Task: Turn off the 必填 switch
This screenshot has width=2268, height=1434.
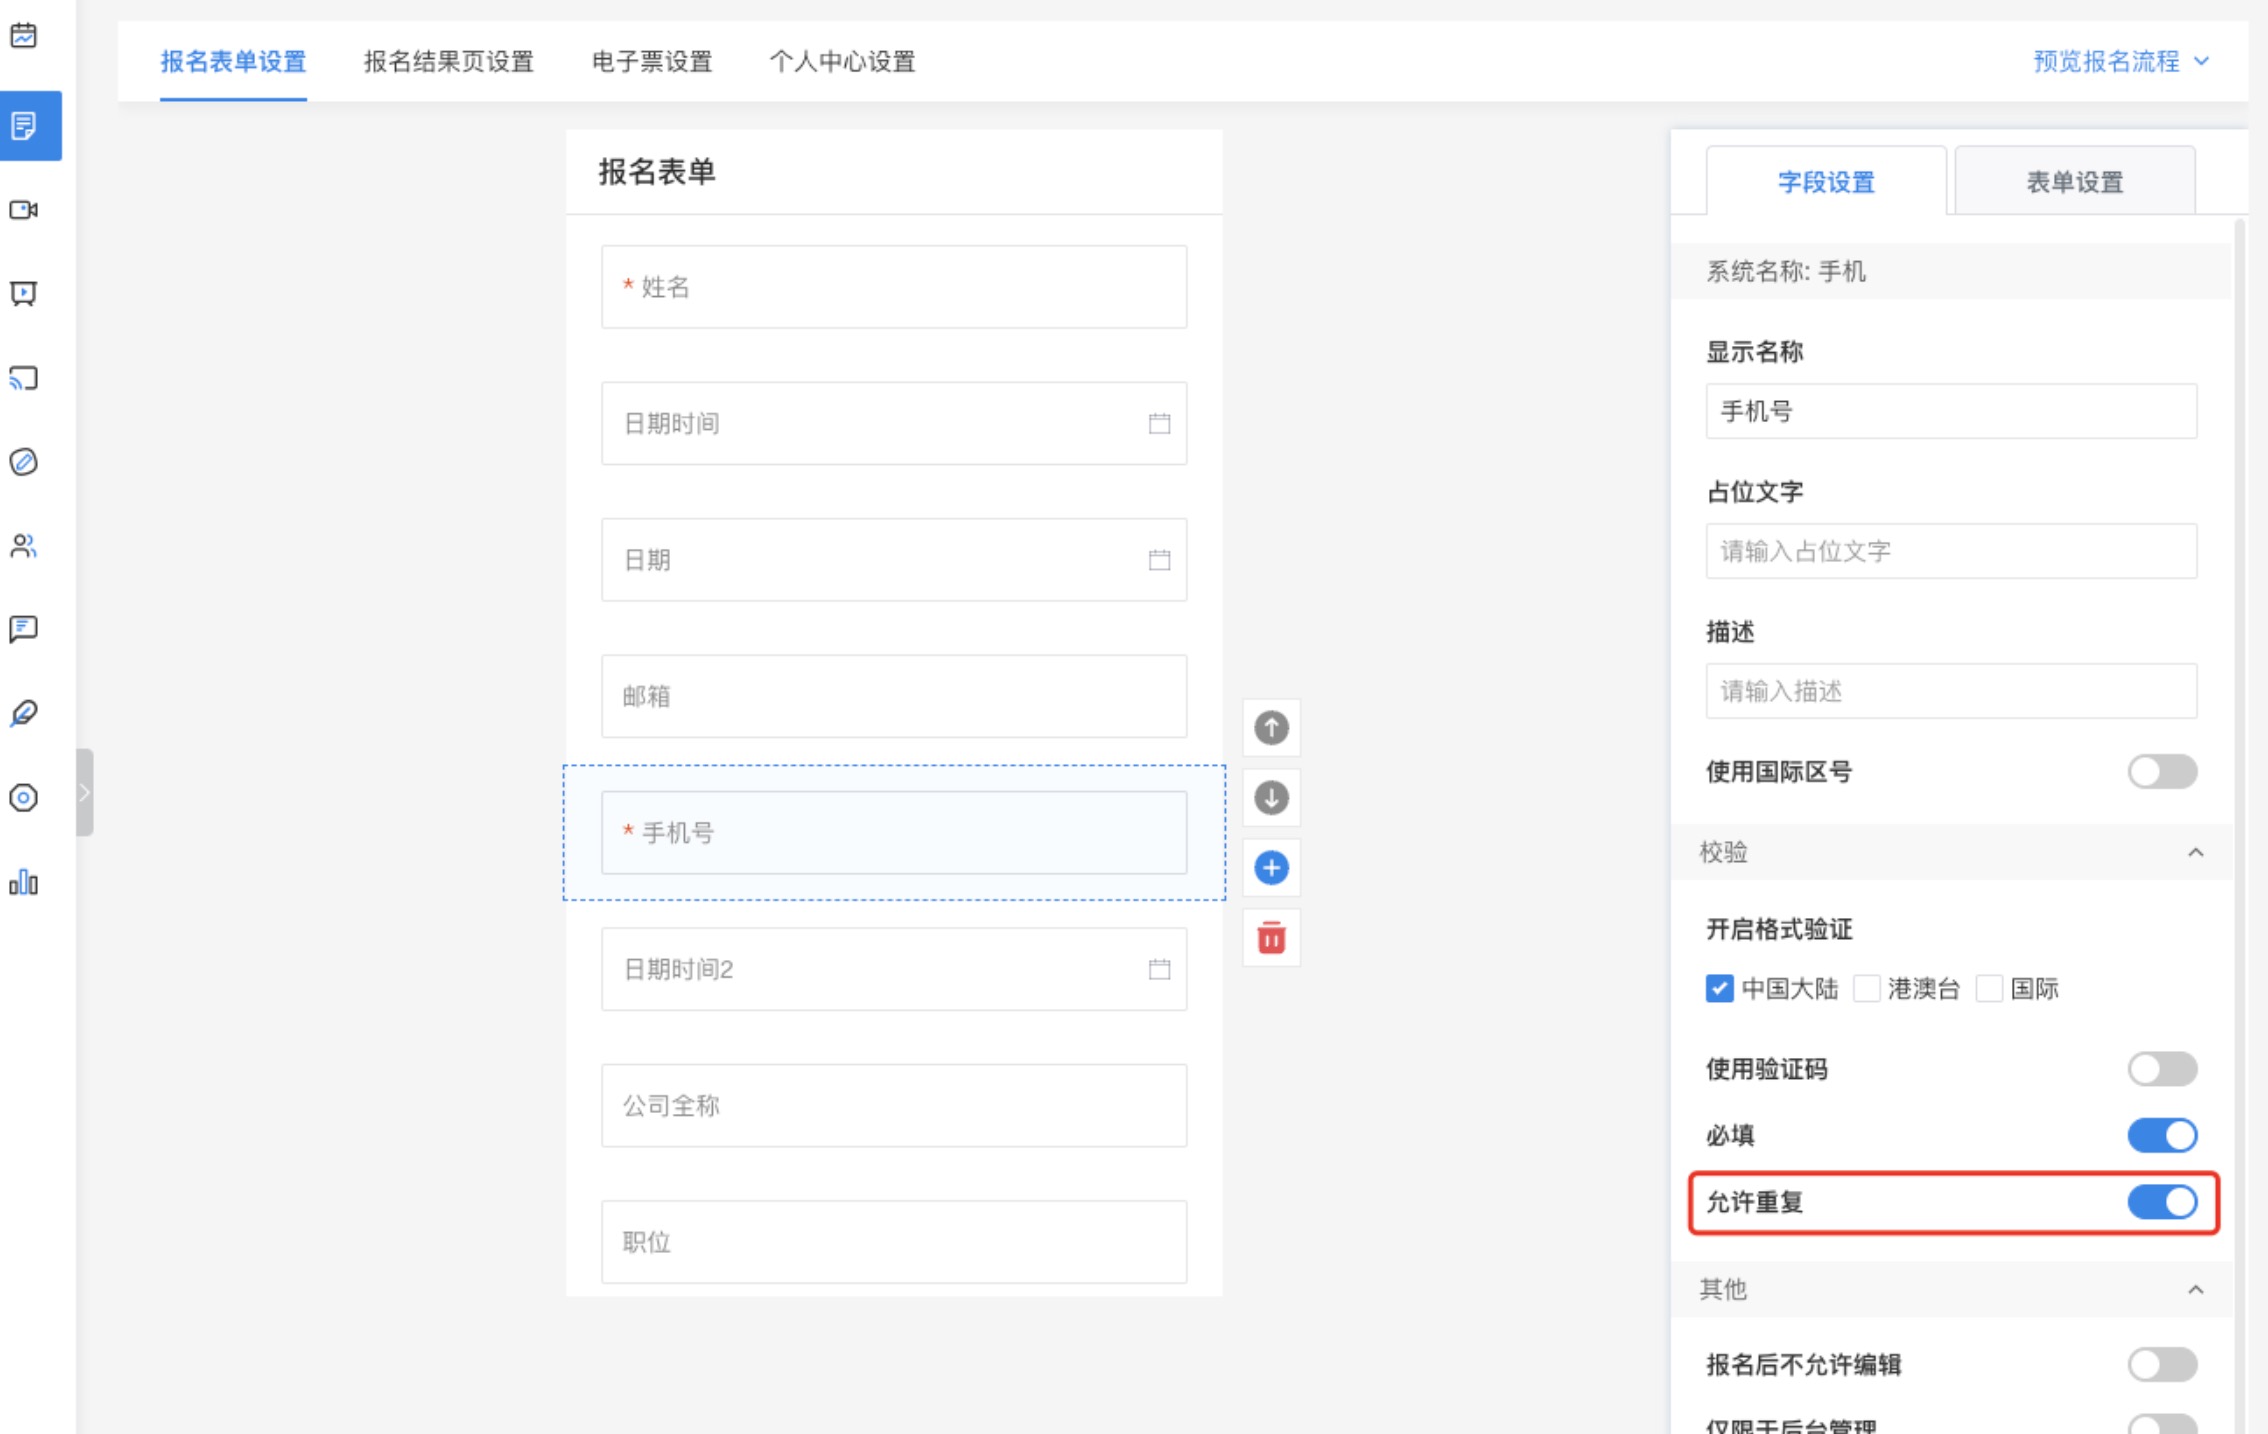Action: (2161, 1135)
